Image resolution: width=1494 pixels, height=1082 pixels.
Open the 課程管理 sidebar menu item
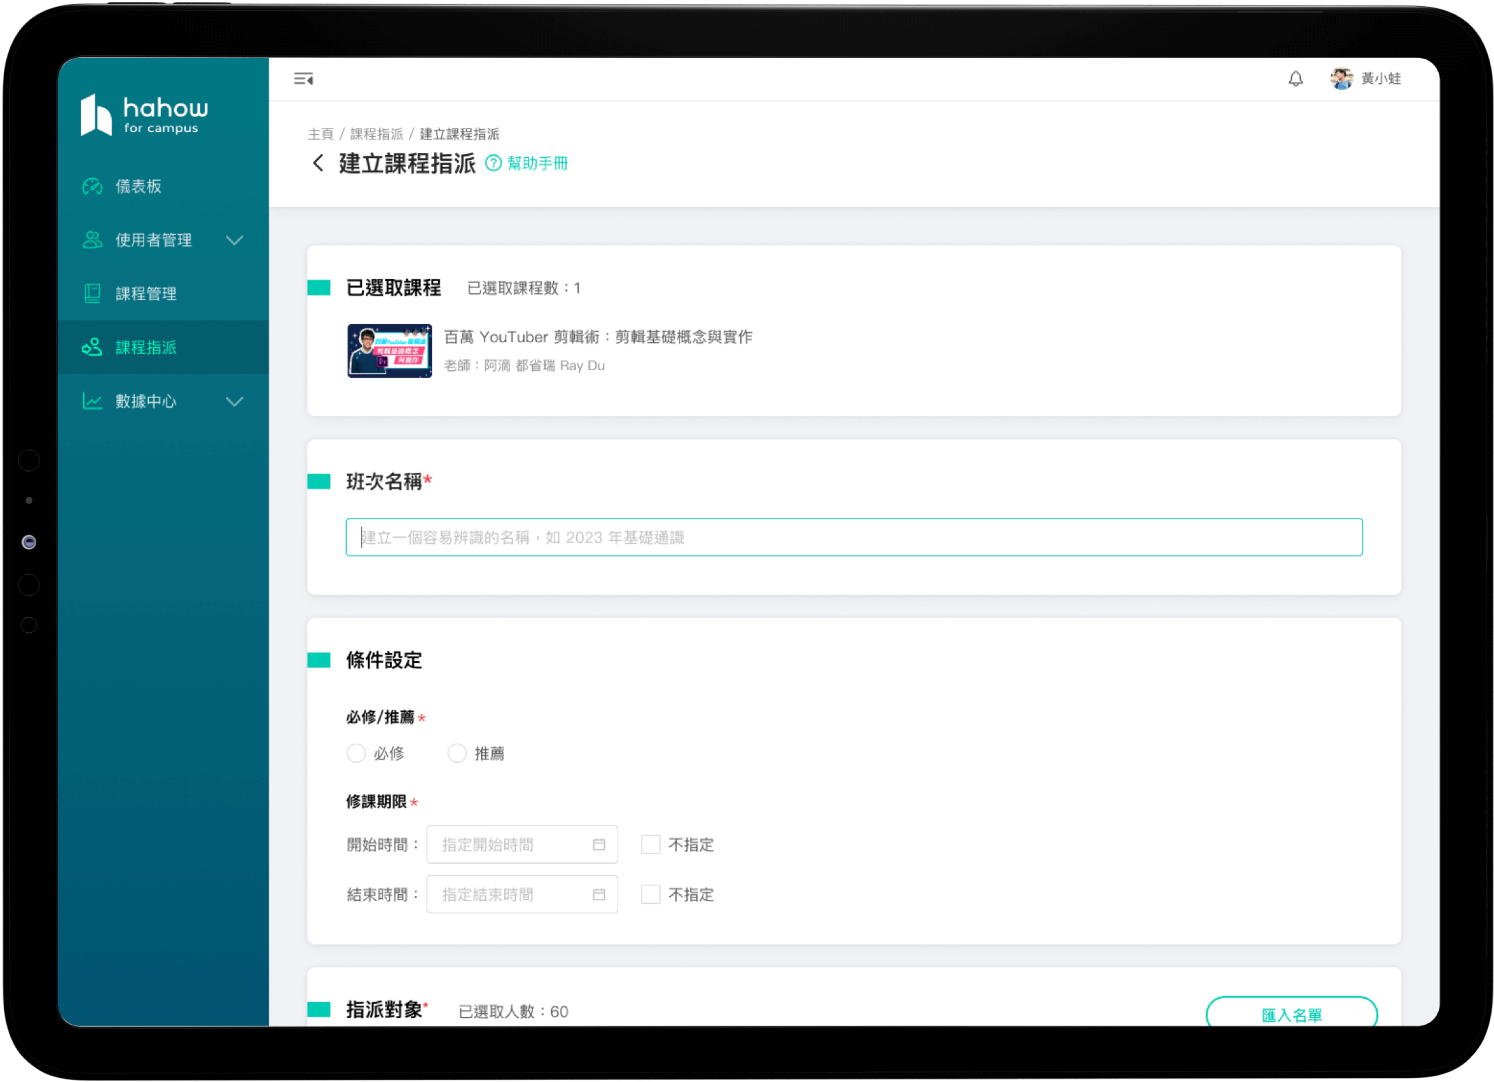point(146,294)
